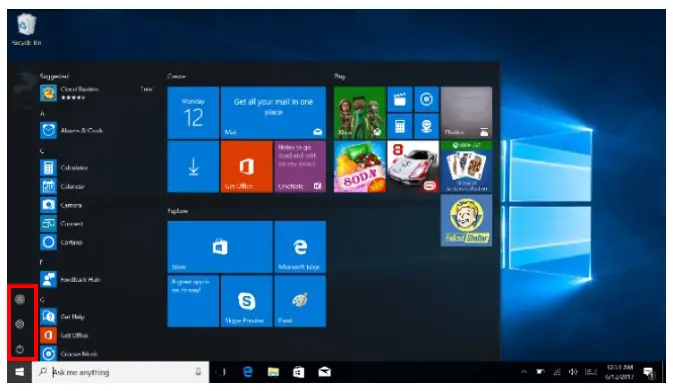Open the Monday 12 calendar tile
The height and width of the screenshot is (391, 673).
click(x=193, y=113)
